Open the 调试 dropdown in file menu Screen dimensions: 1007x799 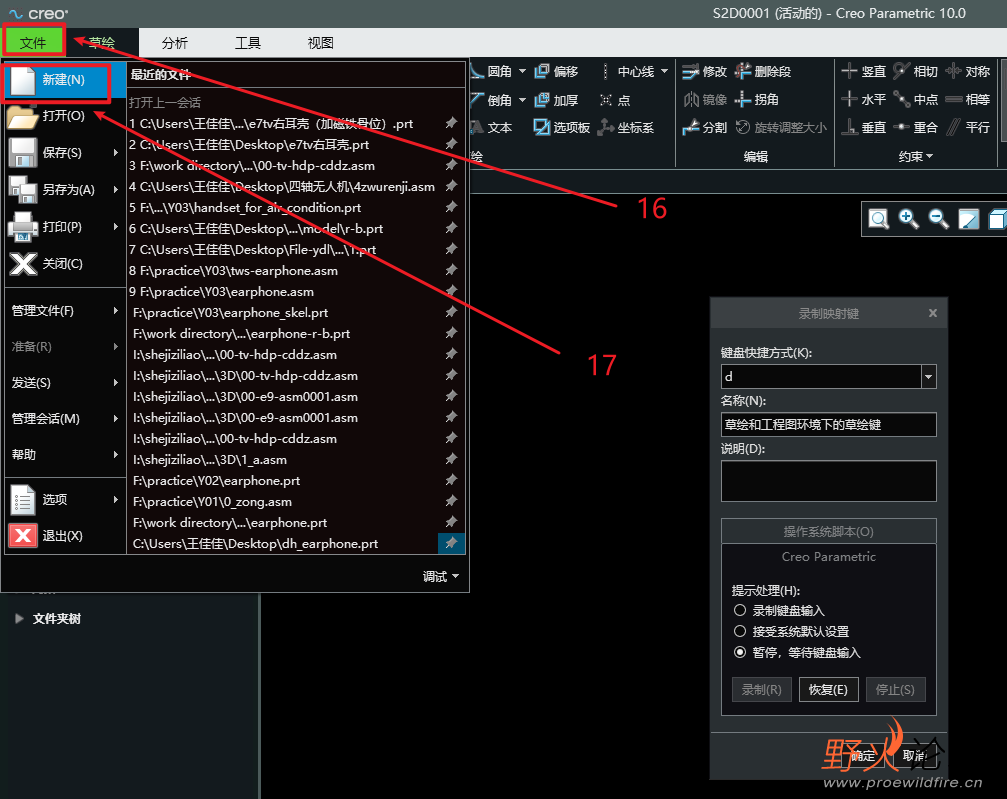click(x=441, y=577)
